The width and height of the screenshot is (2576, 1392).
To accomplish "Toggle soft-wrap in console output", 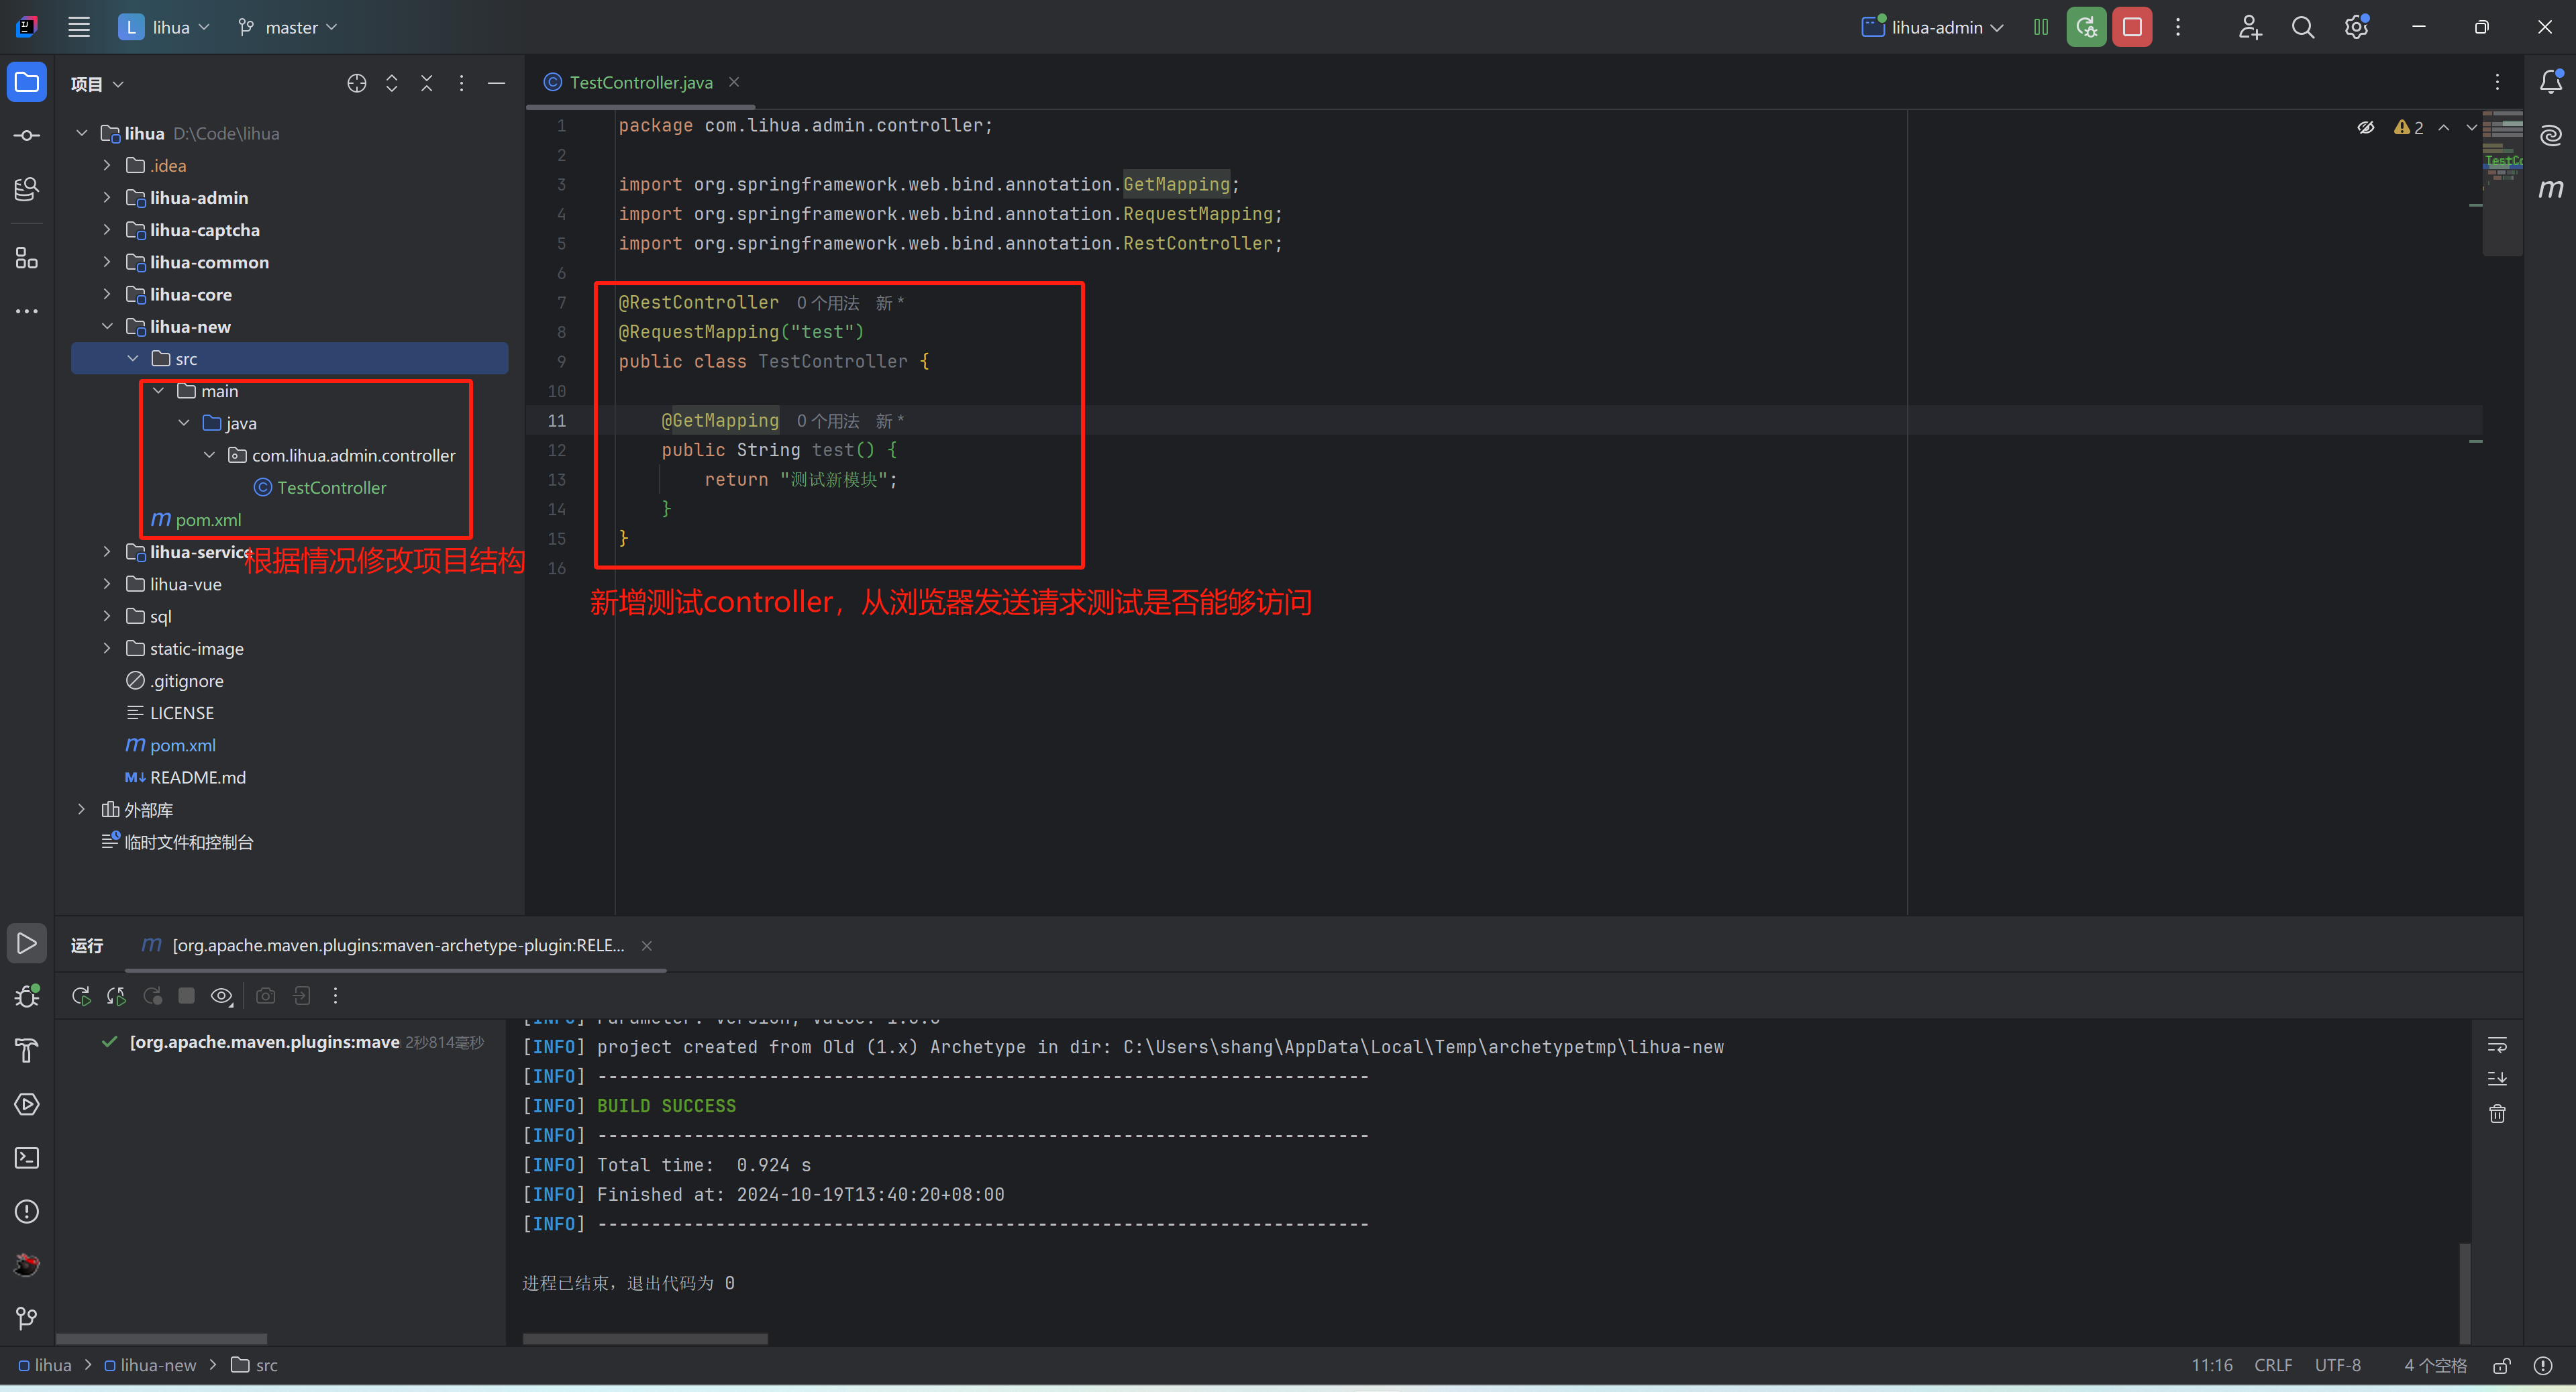I will tap(2497, 1046).
